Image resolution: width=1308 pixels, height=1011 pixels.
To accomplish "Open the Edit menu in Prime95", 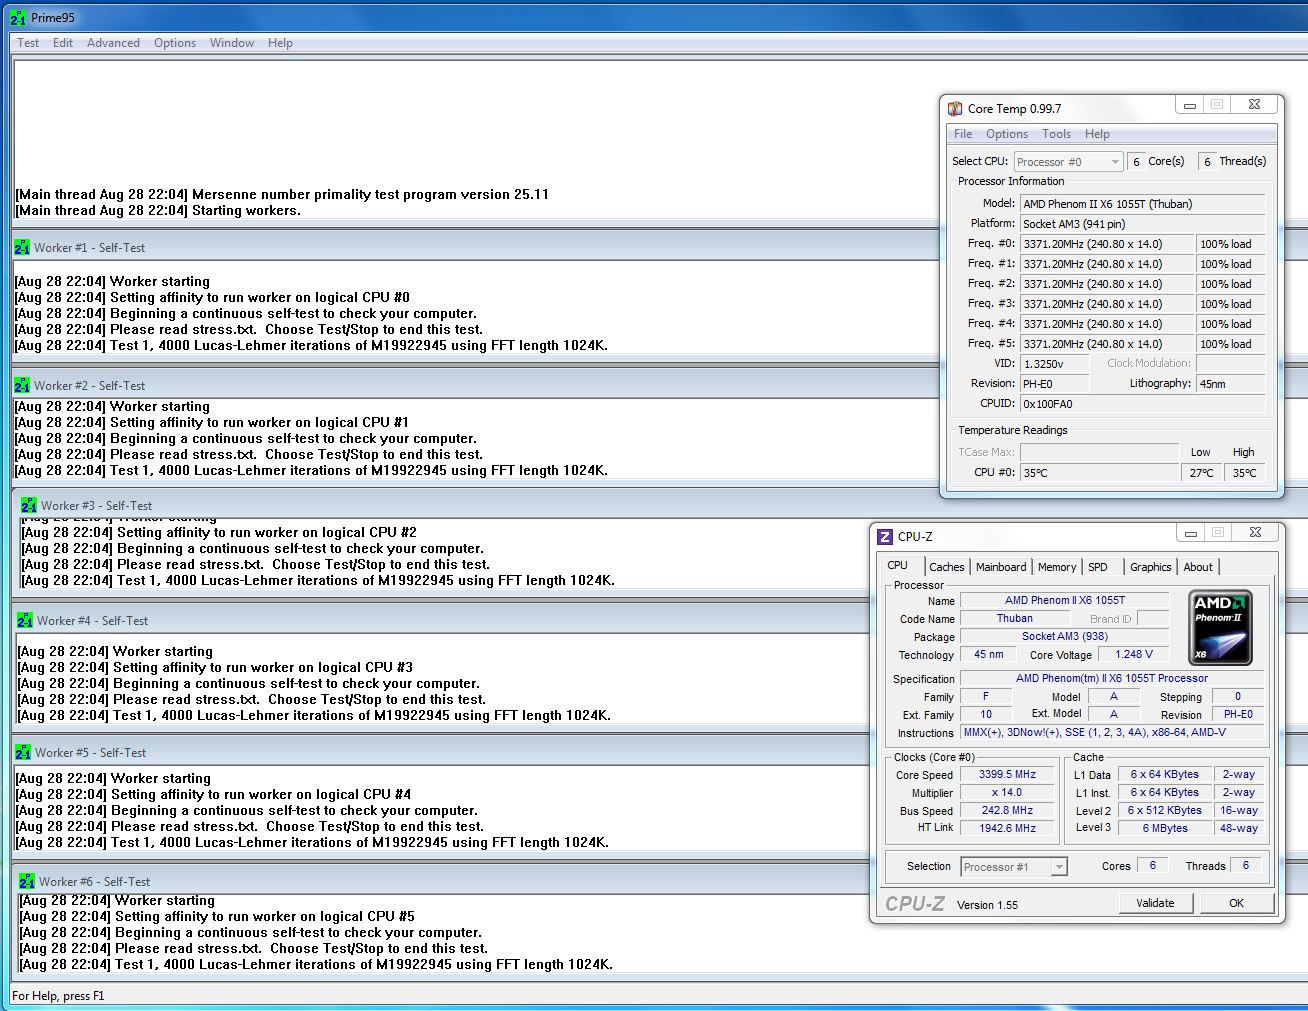I will (63, 43).
